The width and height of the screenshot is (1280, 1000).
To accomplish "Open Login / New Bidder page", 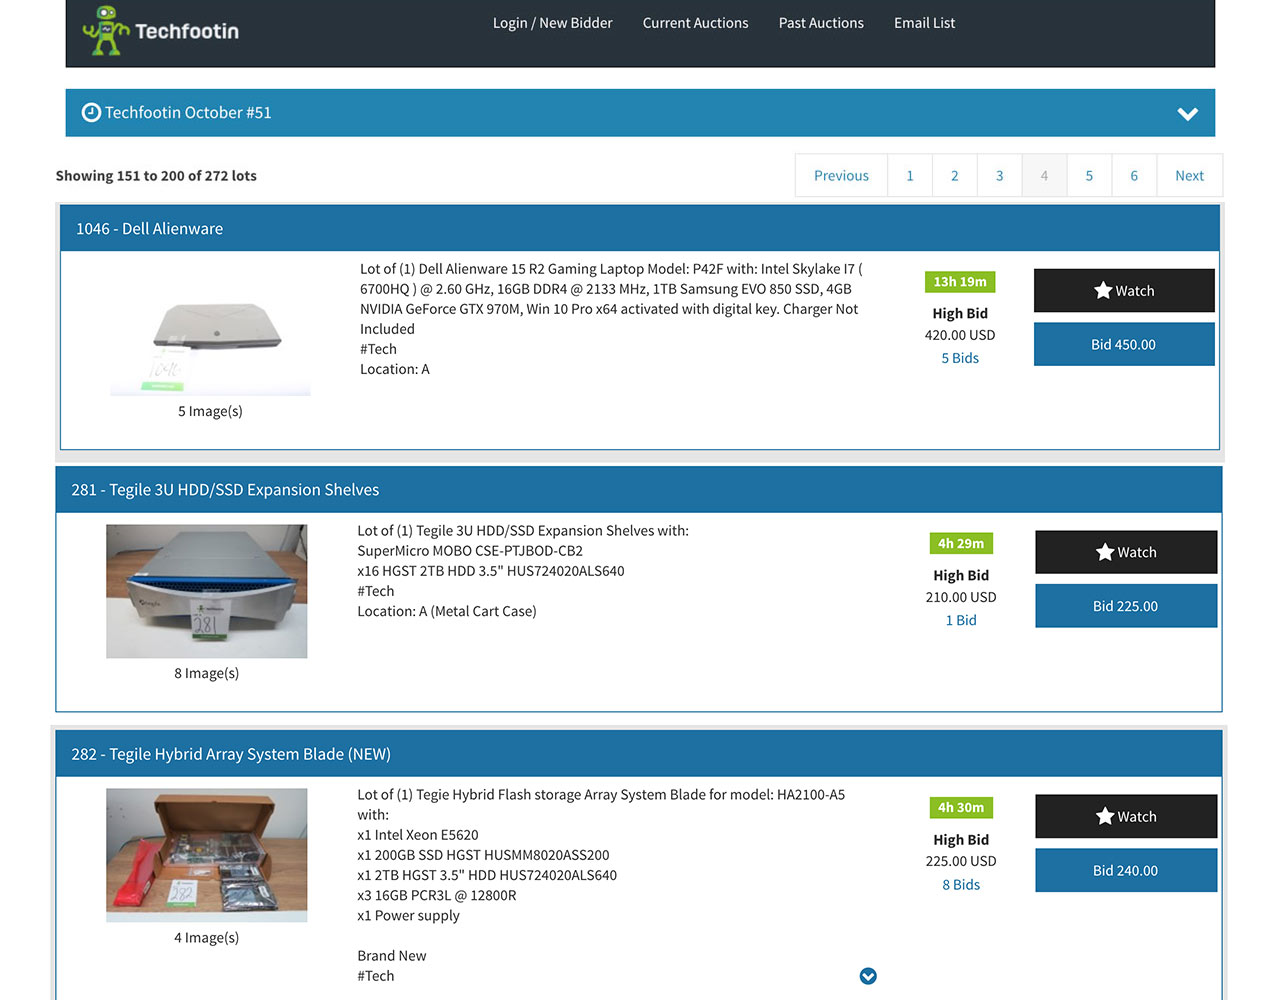I will [552, 23].
